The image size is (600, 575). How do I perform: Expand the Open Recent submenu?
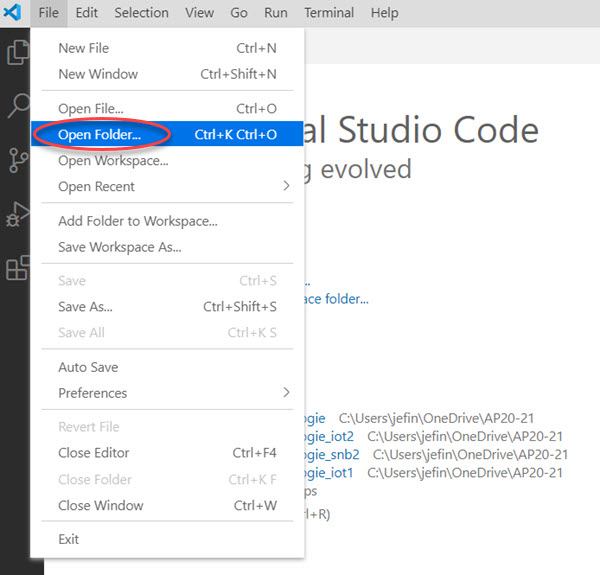[x=167, y=187]
